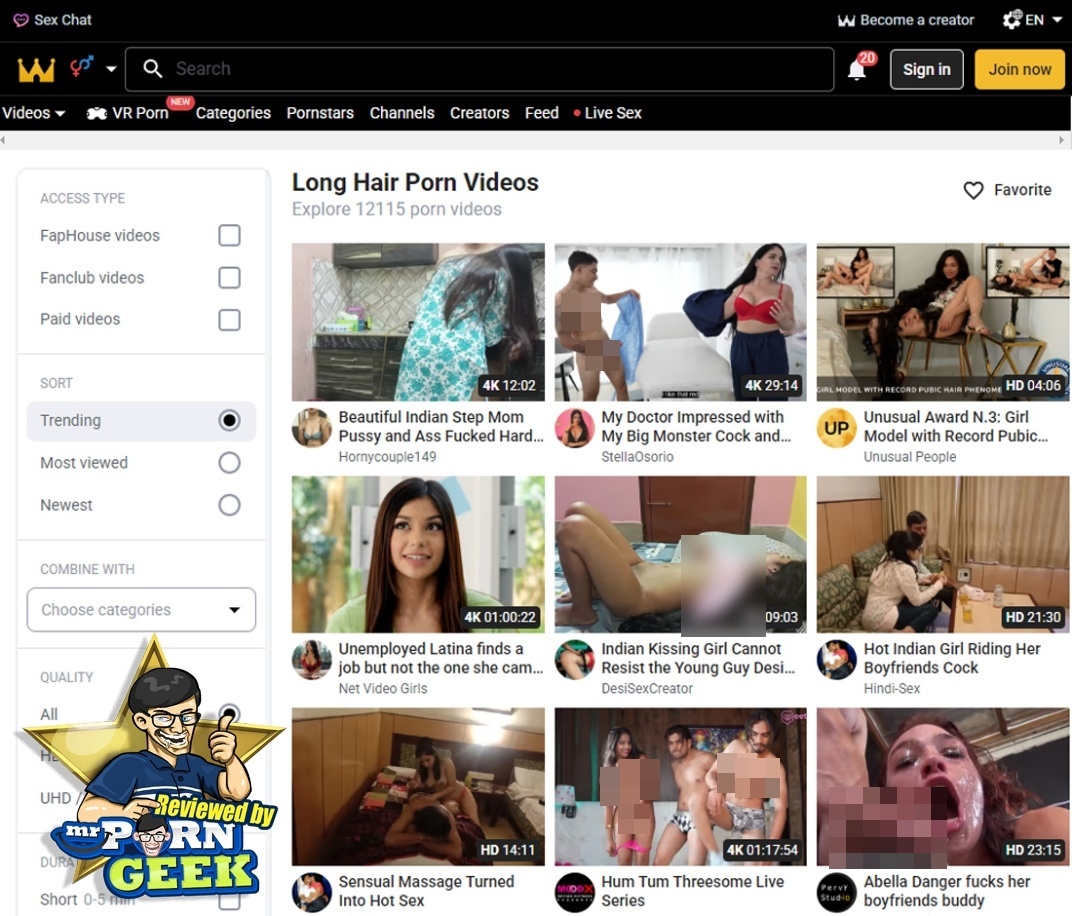The height and width of the screenshot is (916, 1072).
Task: Enable the Fanclub videos checkbox
Action: (x=229, y=278)
